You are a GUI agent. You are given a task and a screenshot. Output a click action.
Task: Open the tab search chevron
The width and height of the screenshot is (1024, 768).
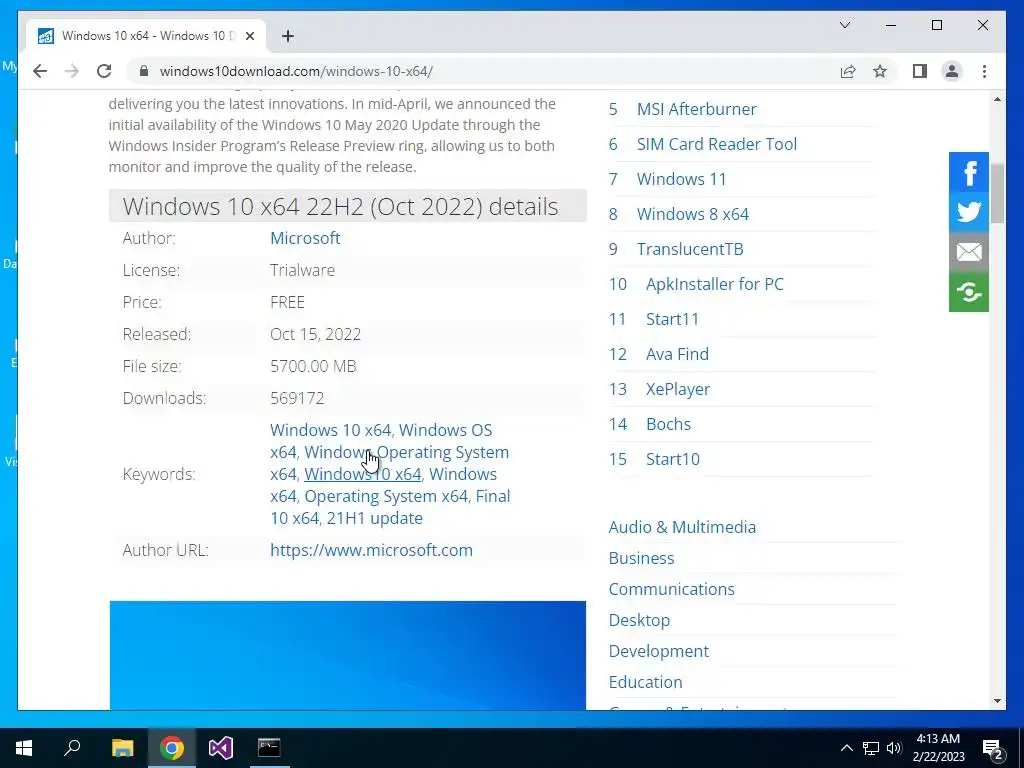pyautogui.click(x=845, y=25)
